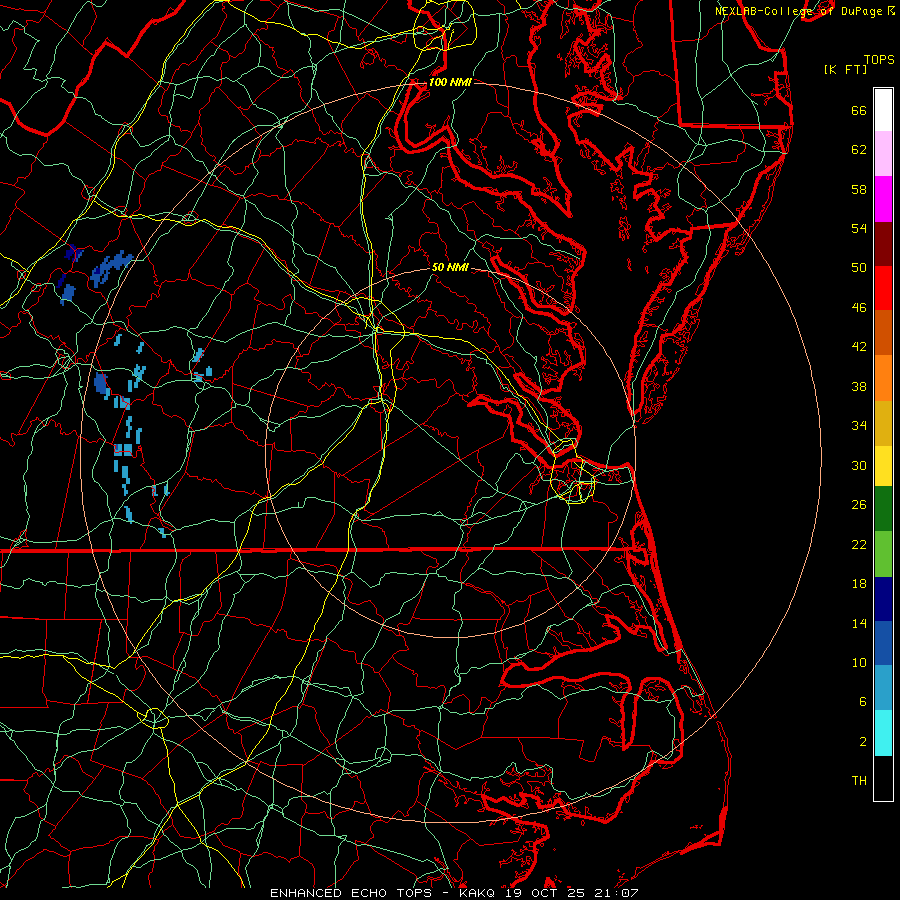Click the light pink 62 K FT swatch

coord(883,153)
